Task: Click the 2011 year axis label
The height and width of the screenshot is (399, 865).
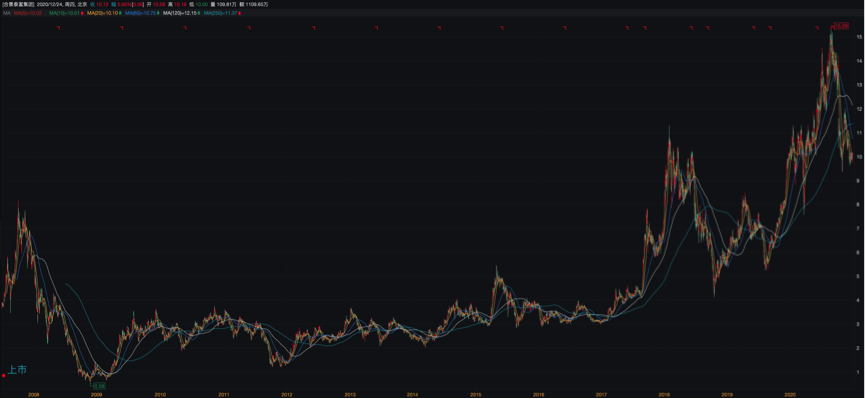Action: 223,395
